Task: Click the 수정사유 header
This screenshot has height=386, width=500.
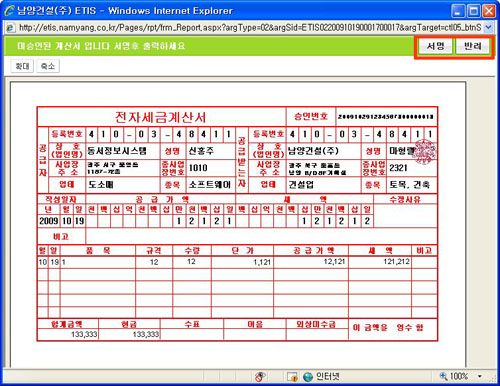Action: coord(405,200)
